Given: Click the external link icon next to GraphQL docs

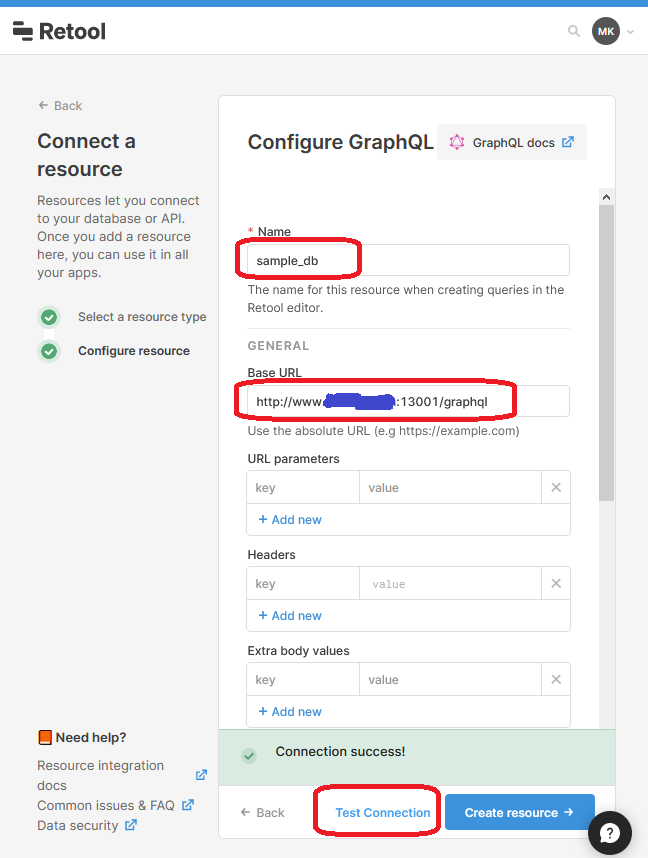Looking at the screenshot, I should [x=568, y=142].
